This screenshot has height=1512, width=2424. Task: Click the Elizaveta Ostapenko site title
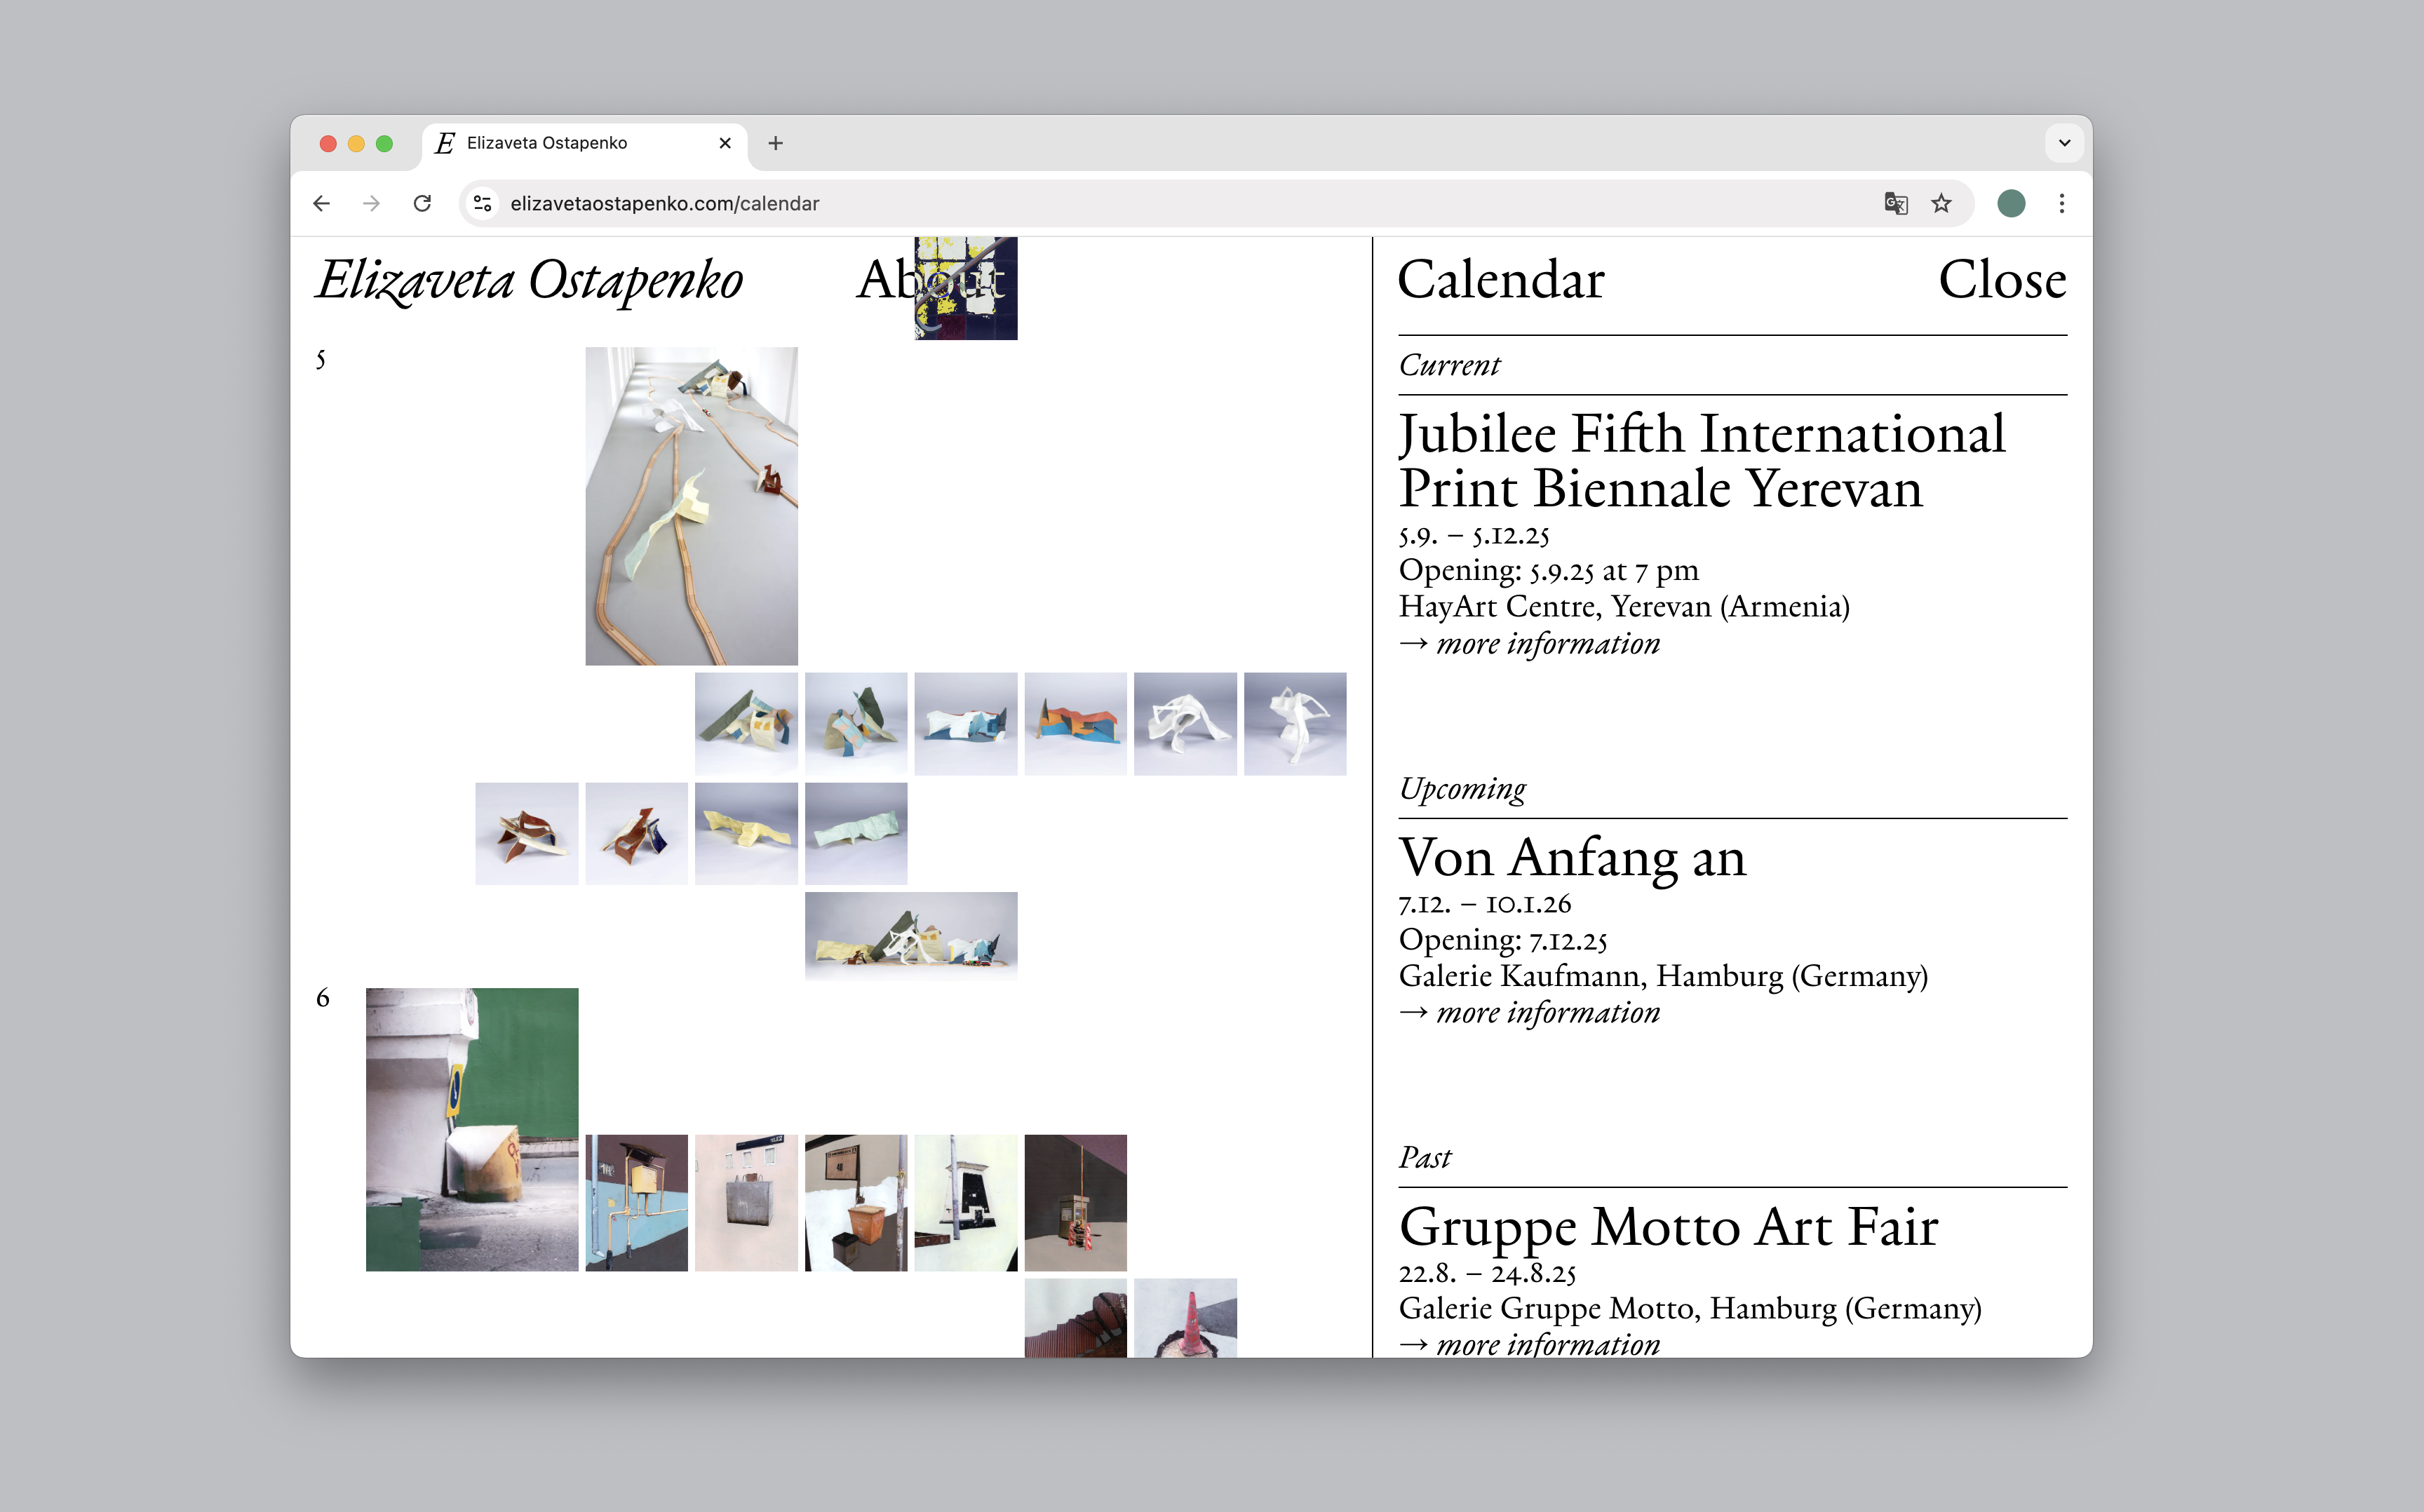[530, 280]
